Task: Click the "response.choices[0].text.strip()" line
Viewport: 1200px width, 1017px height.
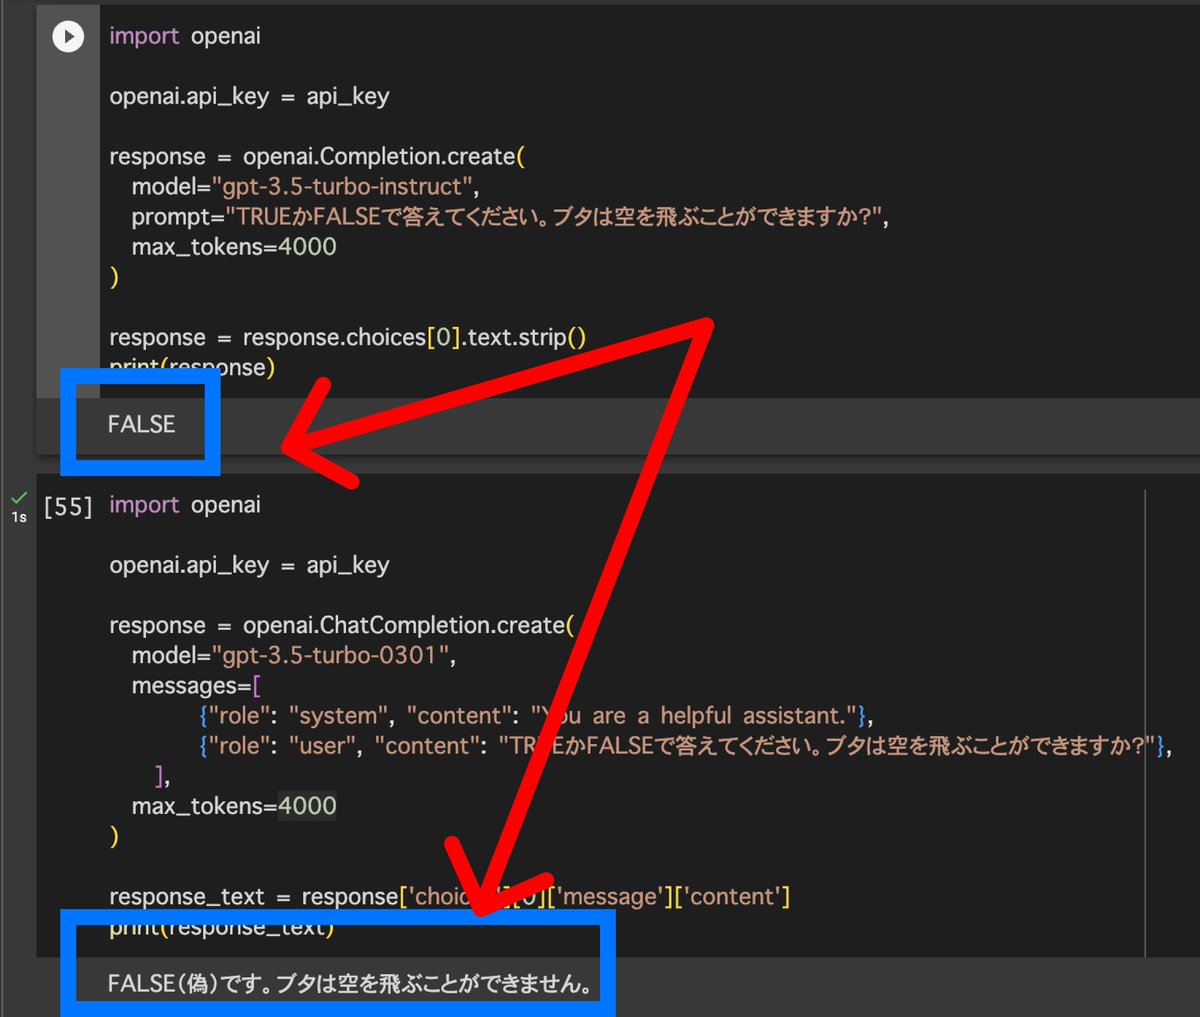Action: tap(348, 337)
